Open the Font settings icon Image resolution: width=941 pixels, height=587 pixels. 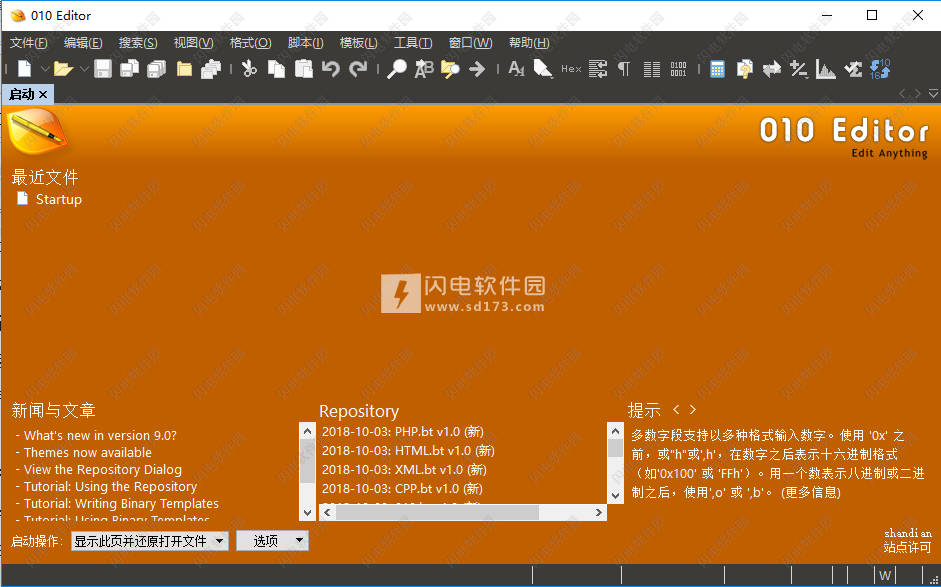click(x=516, y=69)
